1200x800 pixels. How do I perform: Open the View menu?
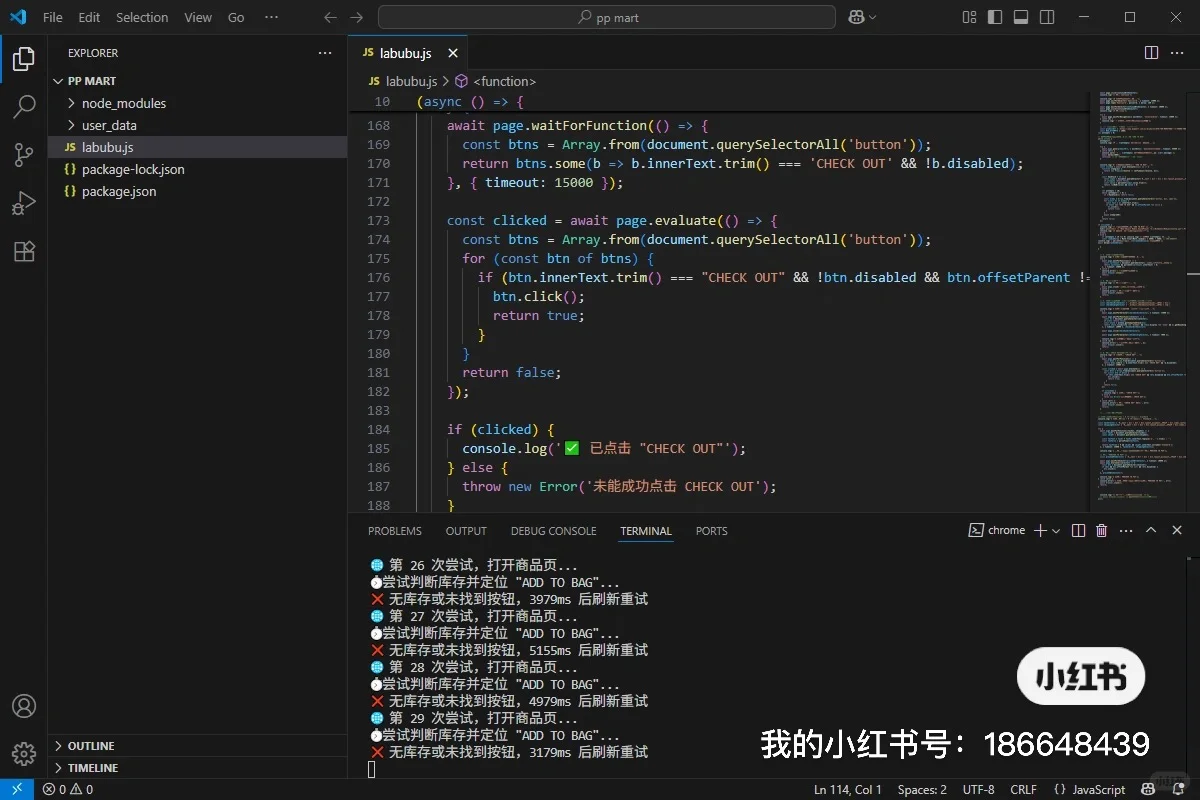(198, 17)
